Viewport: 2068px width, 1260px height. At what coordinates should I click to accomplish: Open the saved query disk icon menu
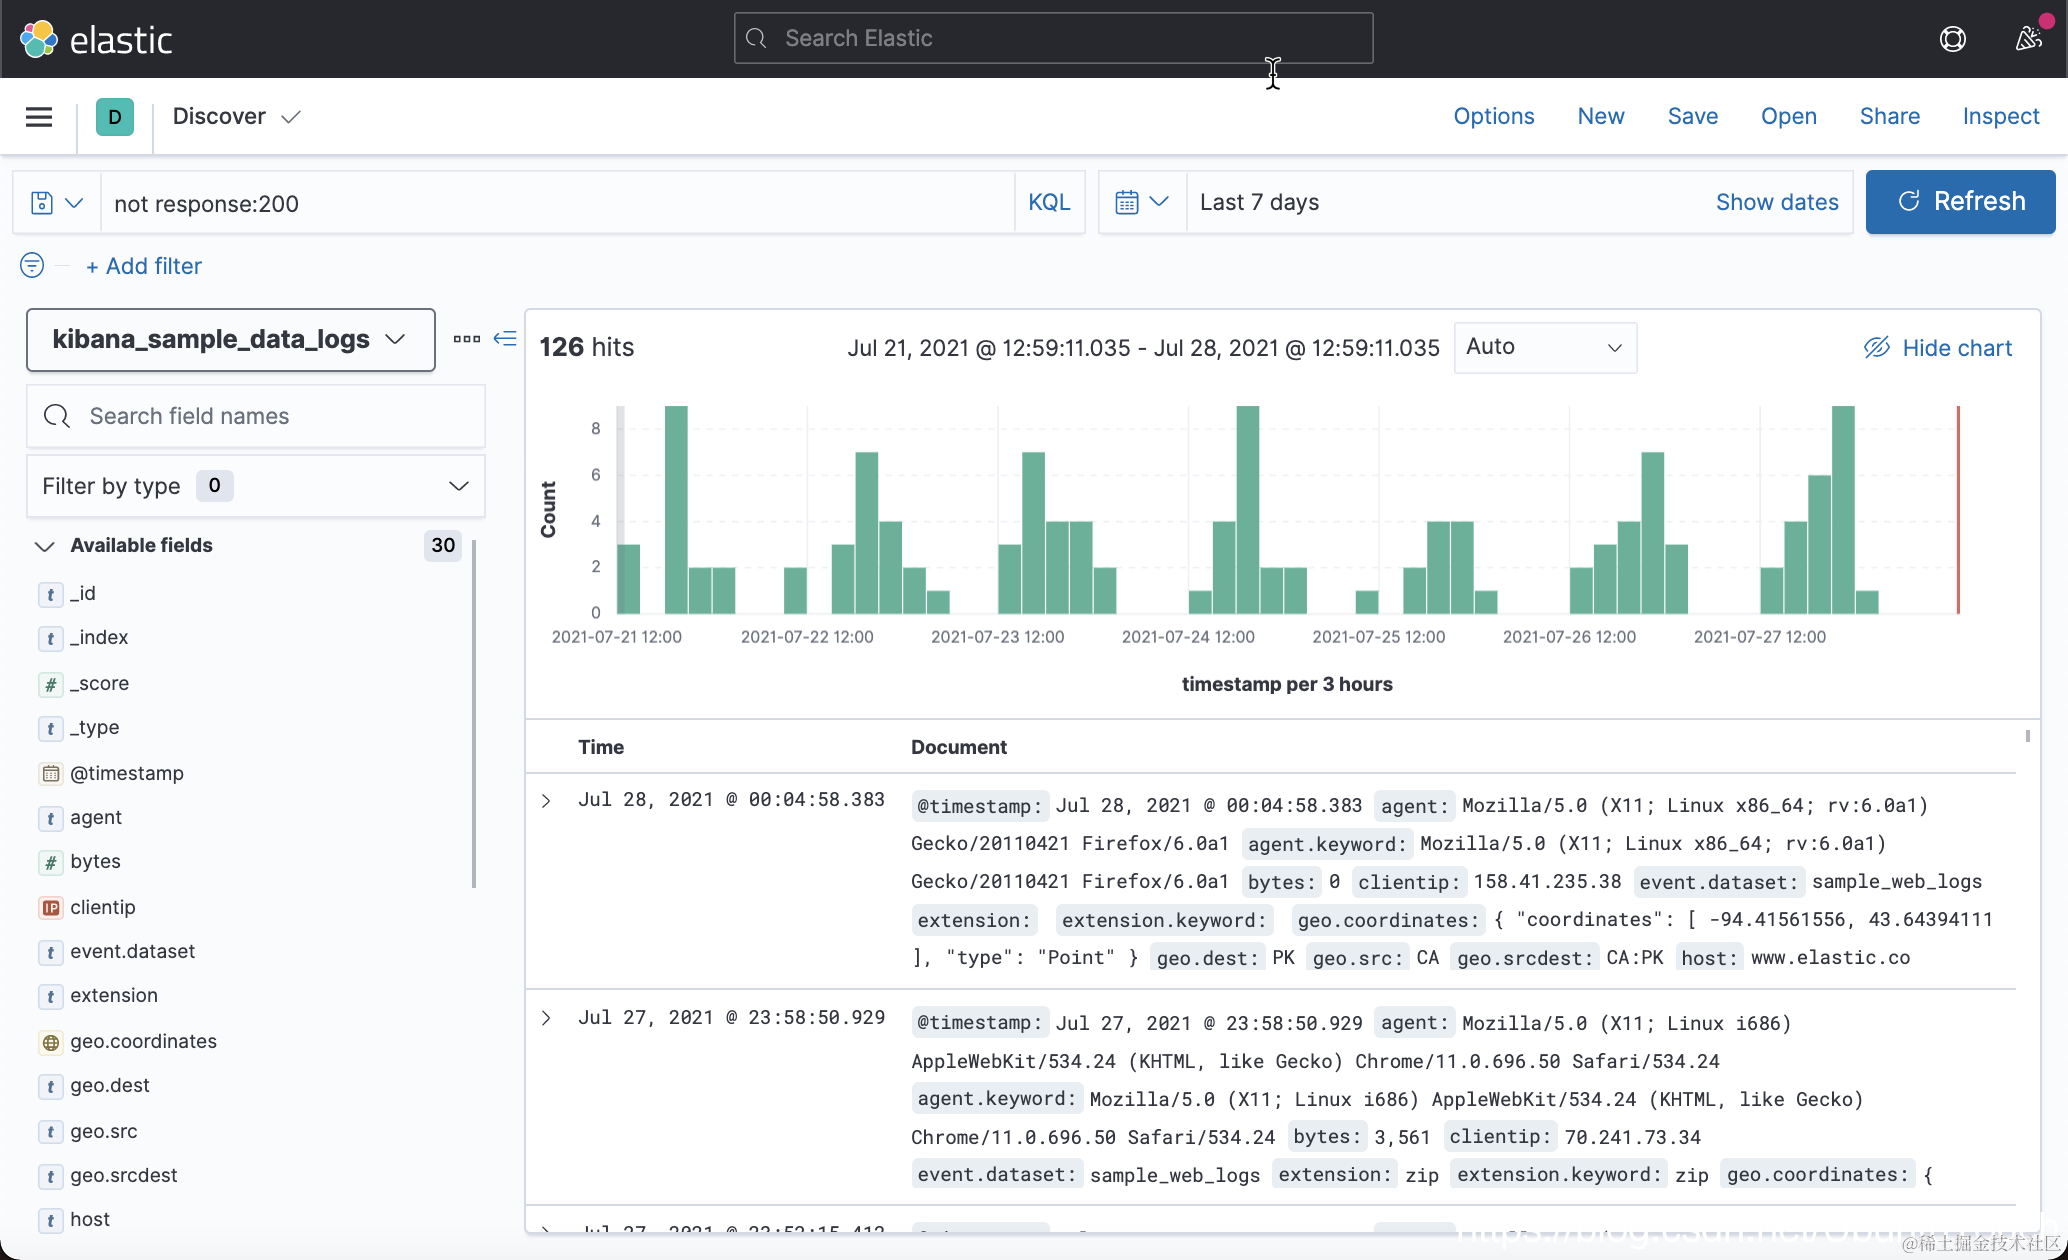[x=56, y=203]
